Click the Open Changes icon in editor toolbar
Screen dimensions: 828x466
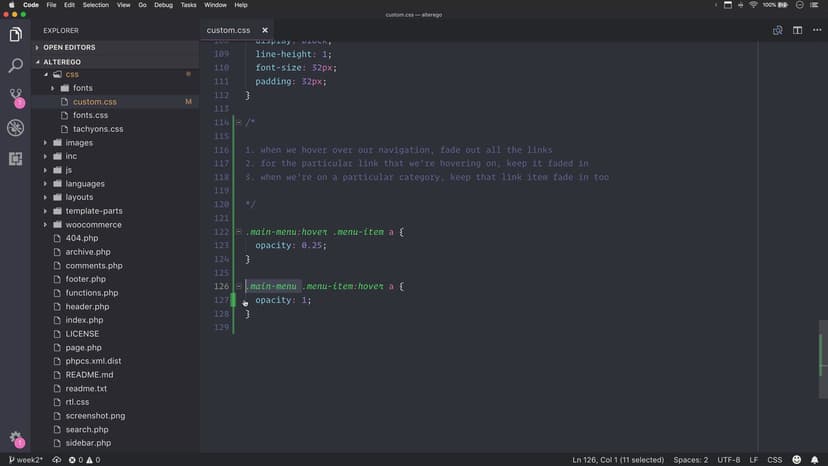pos(777,30)
